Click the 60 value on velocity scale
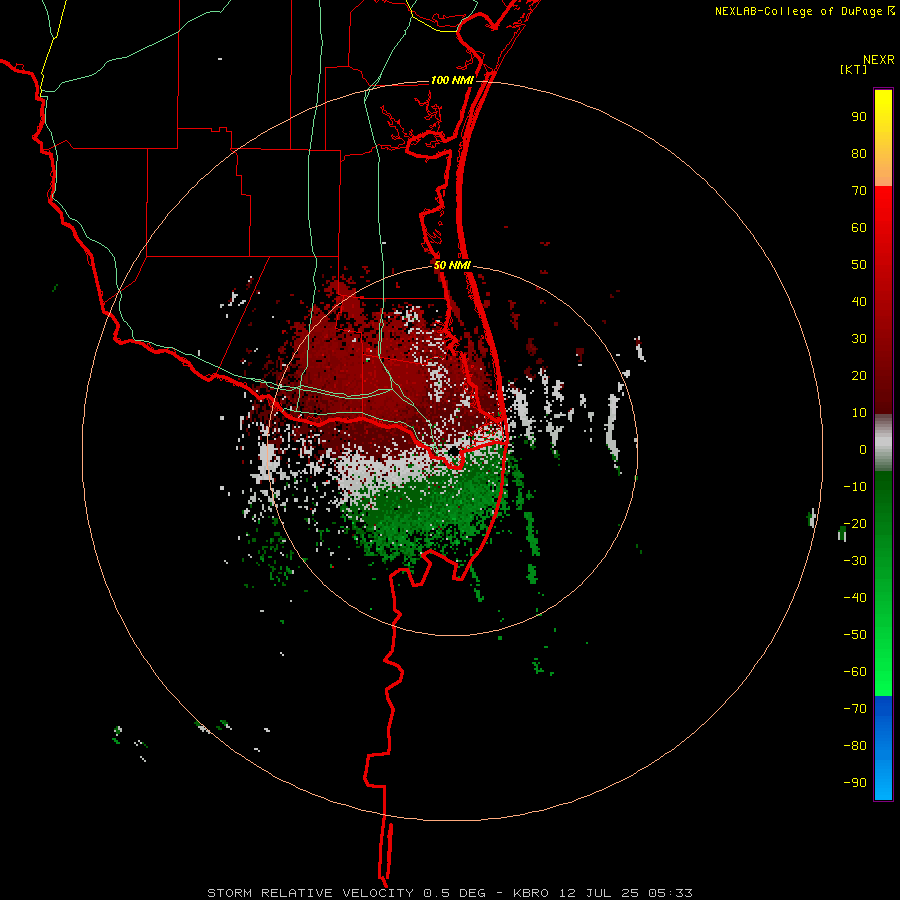This screenshot has width=900, height=900. click(859, 228)
